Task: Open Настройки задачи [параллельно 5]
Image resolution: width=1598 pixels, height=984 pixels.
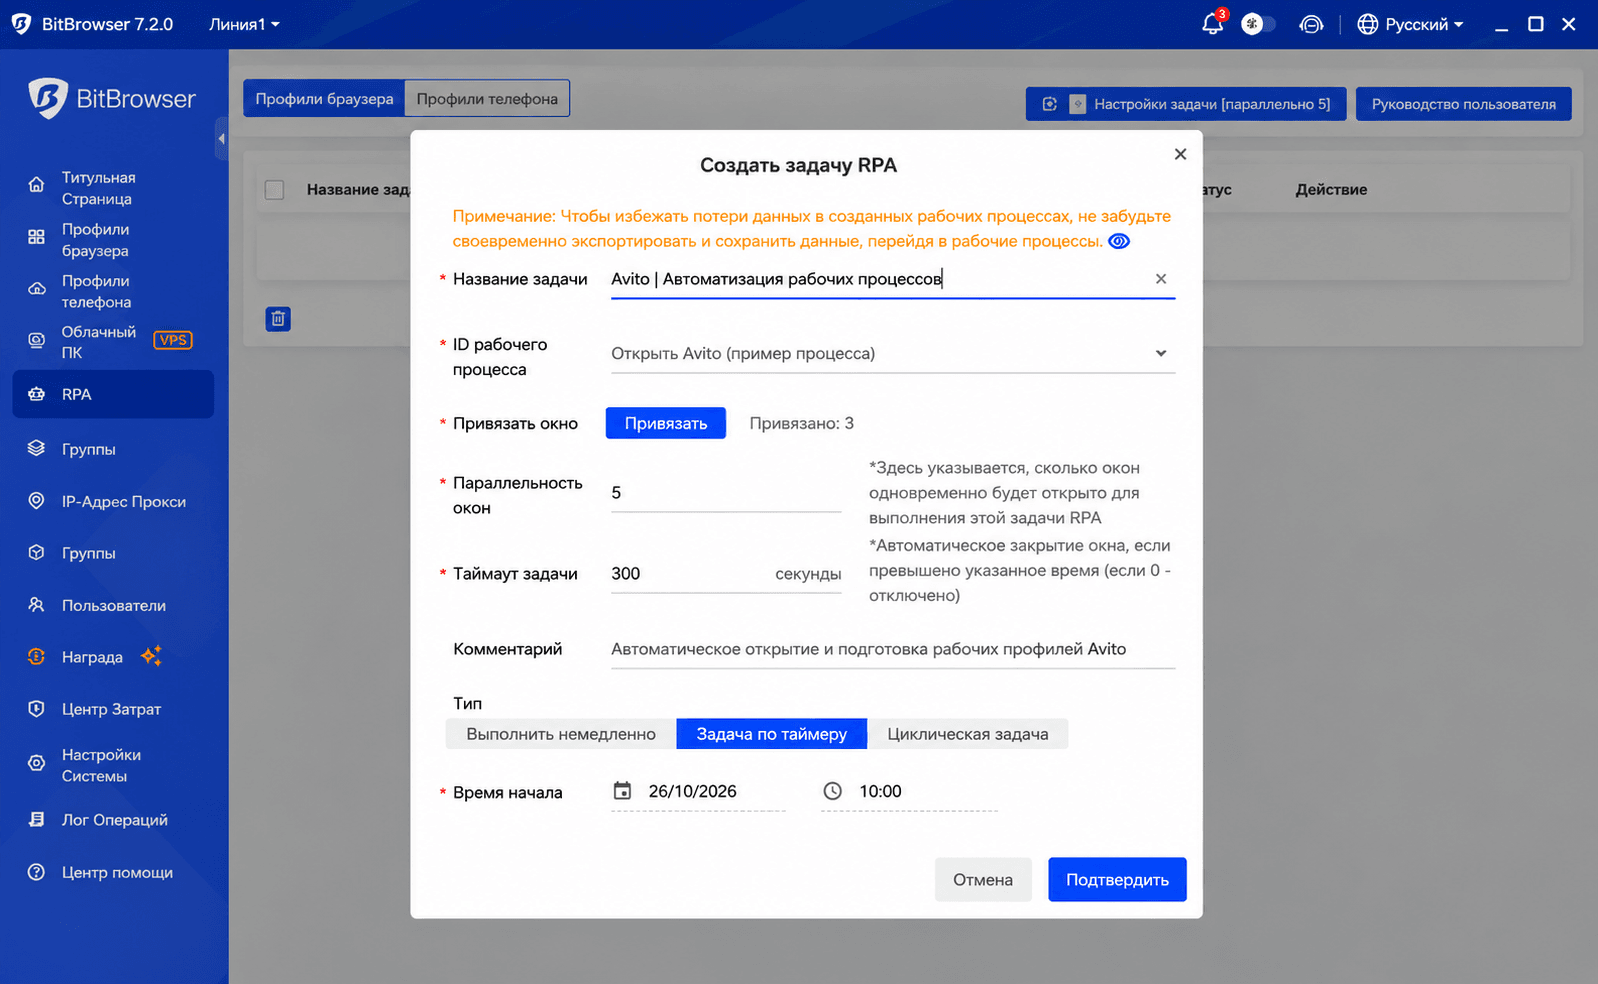Action: 1186,104
